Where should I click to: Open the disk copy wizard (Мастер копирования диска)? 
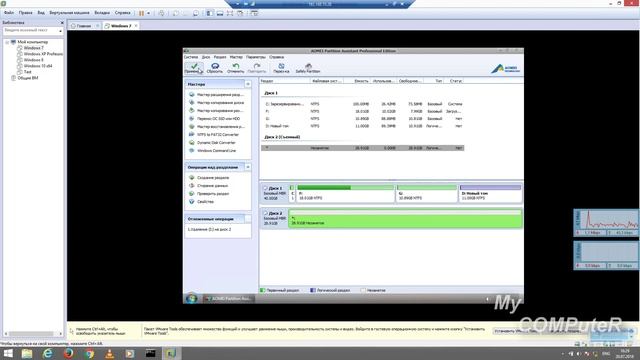click(x=216, y=103)
